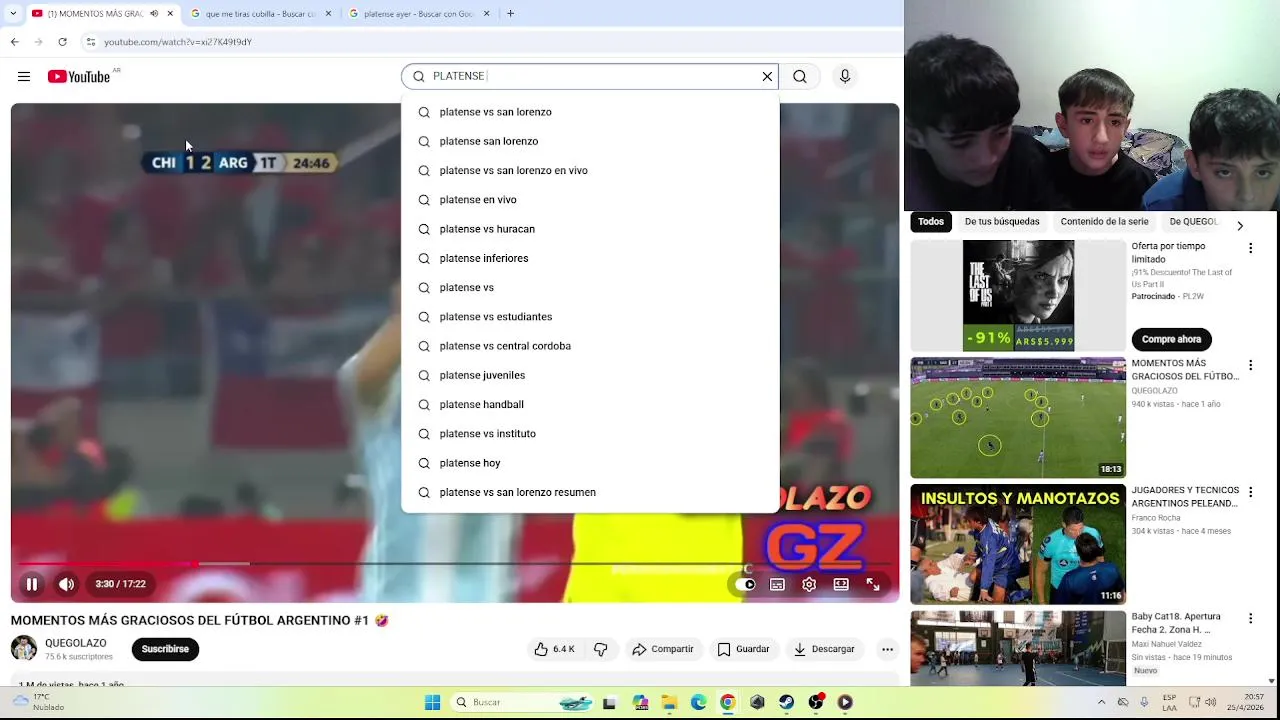This screenshot has height=720, width=1280.
Task: Open options for MOMENTOS MÁS GRACIOSOS recommendation
Action: (x=1250, y=365)
